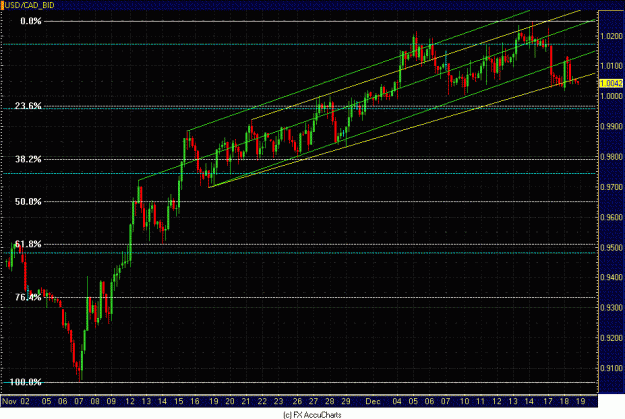Click the 0.9600 price axis label

point(611,217)
